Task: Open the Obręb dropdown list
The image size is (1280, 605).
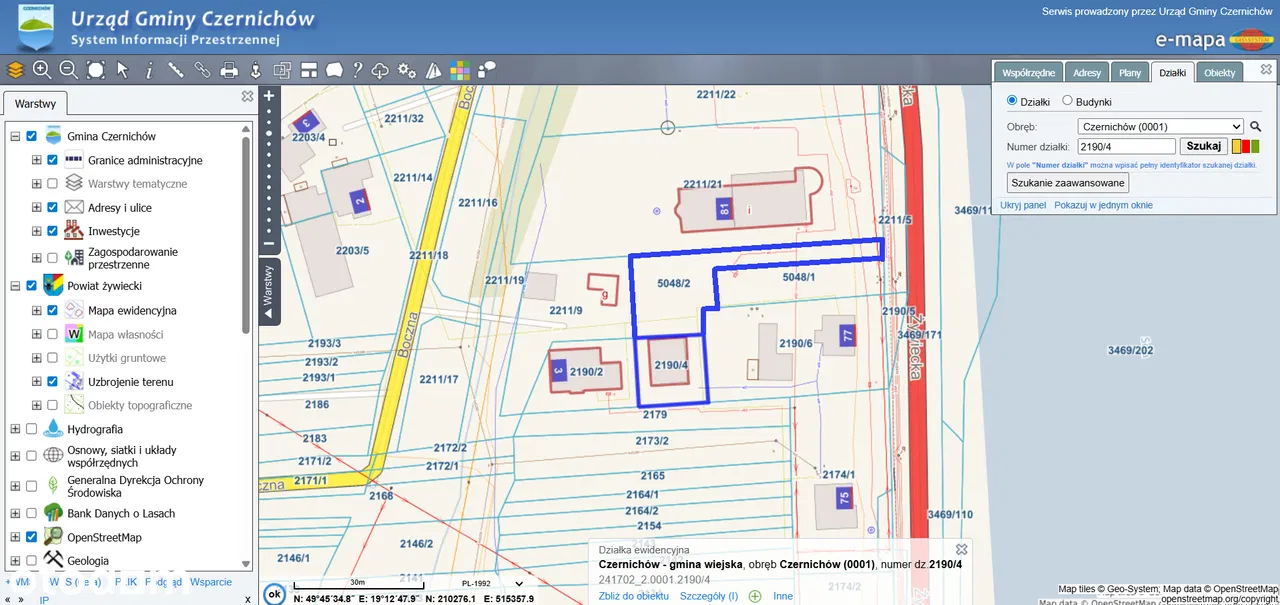Action: coord(1160,127)
